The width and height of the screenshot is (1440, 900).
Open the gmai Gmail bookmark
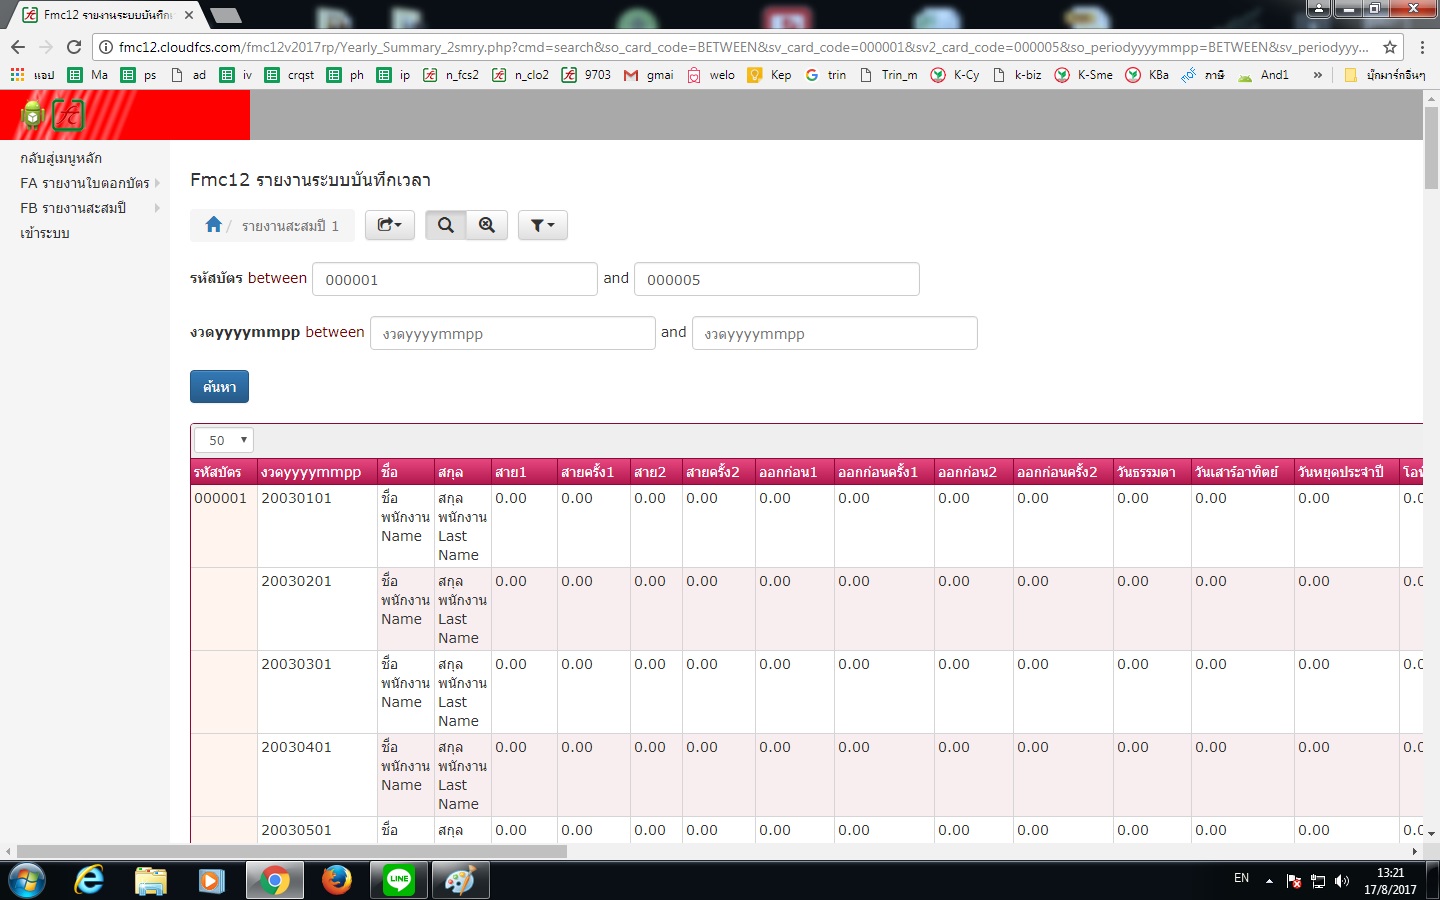(x=648, y=75)
